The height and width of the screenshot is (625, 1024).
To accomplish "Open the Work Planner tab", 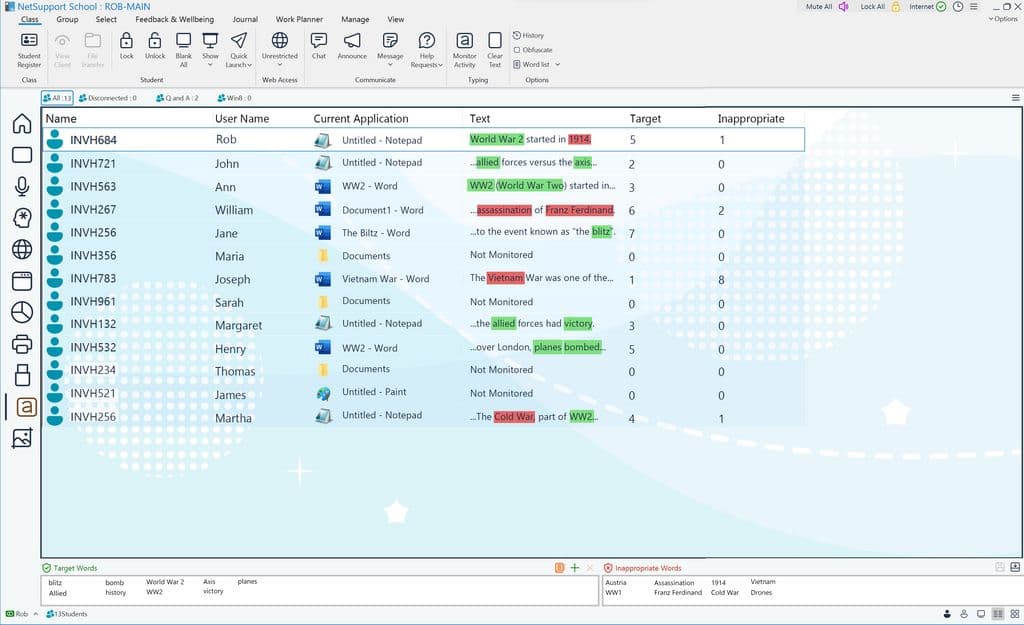I will point(299,20).
